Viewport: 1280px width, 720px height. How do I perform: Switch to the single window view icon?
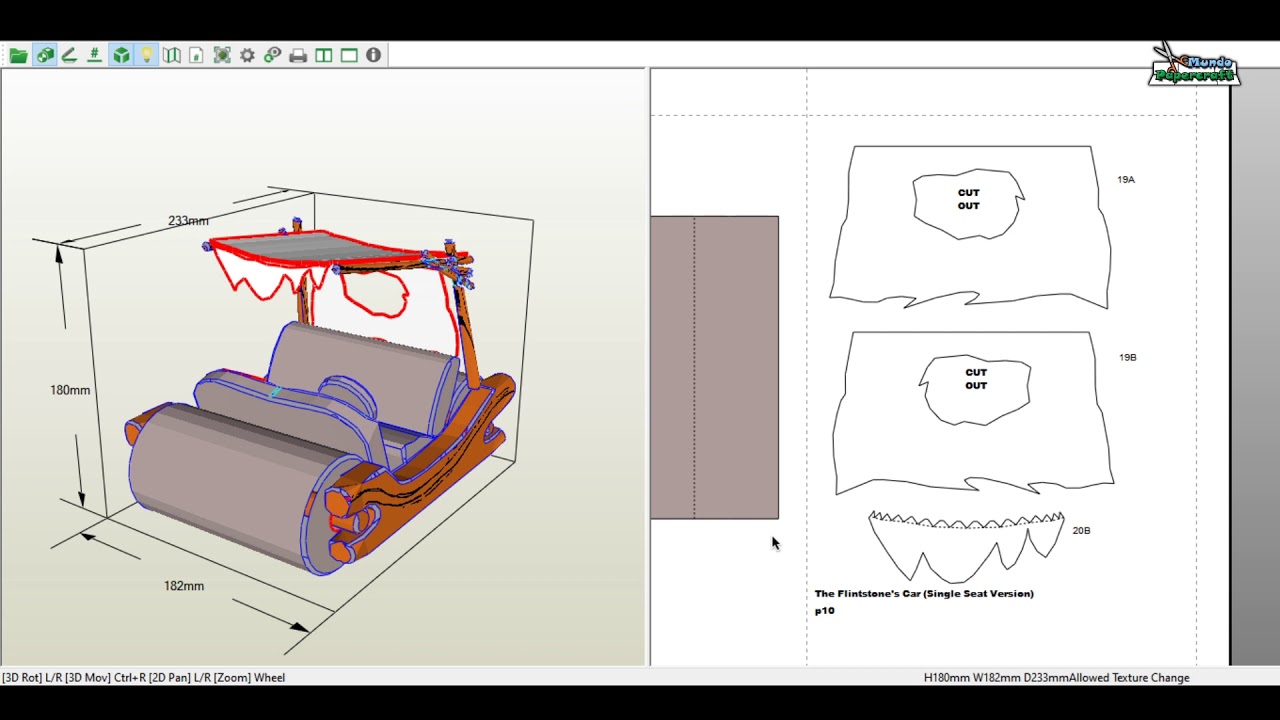349,55
